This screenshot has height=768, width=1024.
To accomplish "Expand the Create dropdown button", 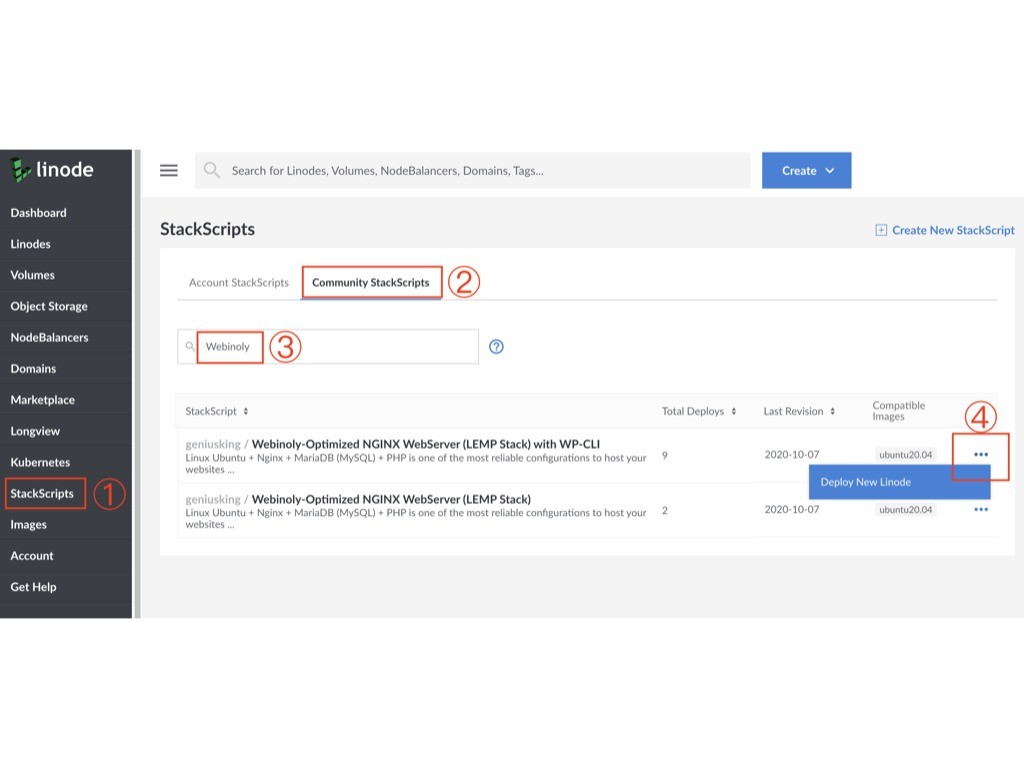I will click(807, 170).
